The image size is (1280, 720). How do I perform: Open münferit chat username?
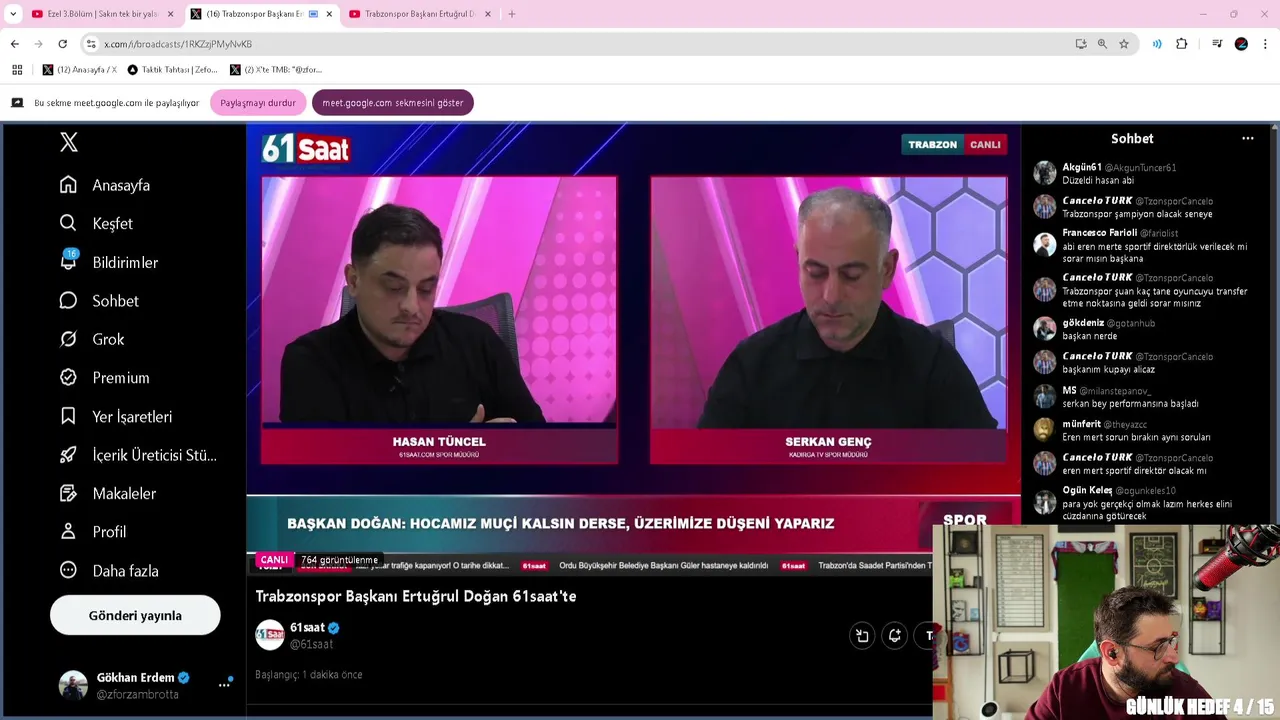pos(1081,424)
